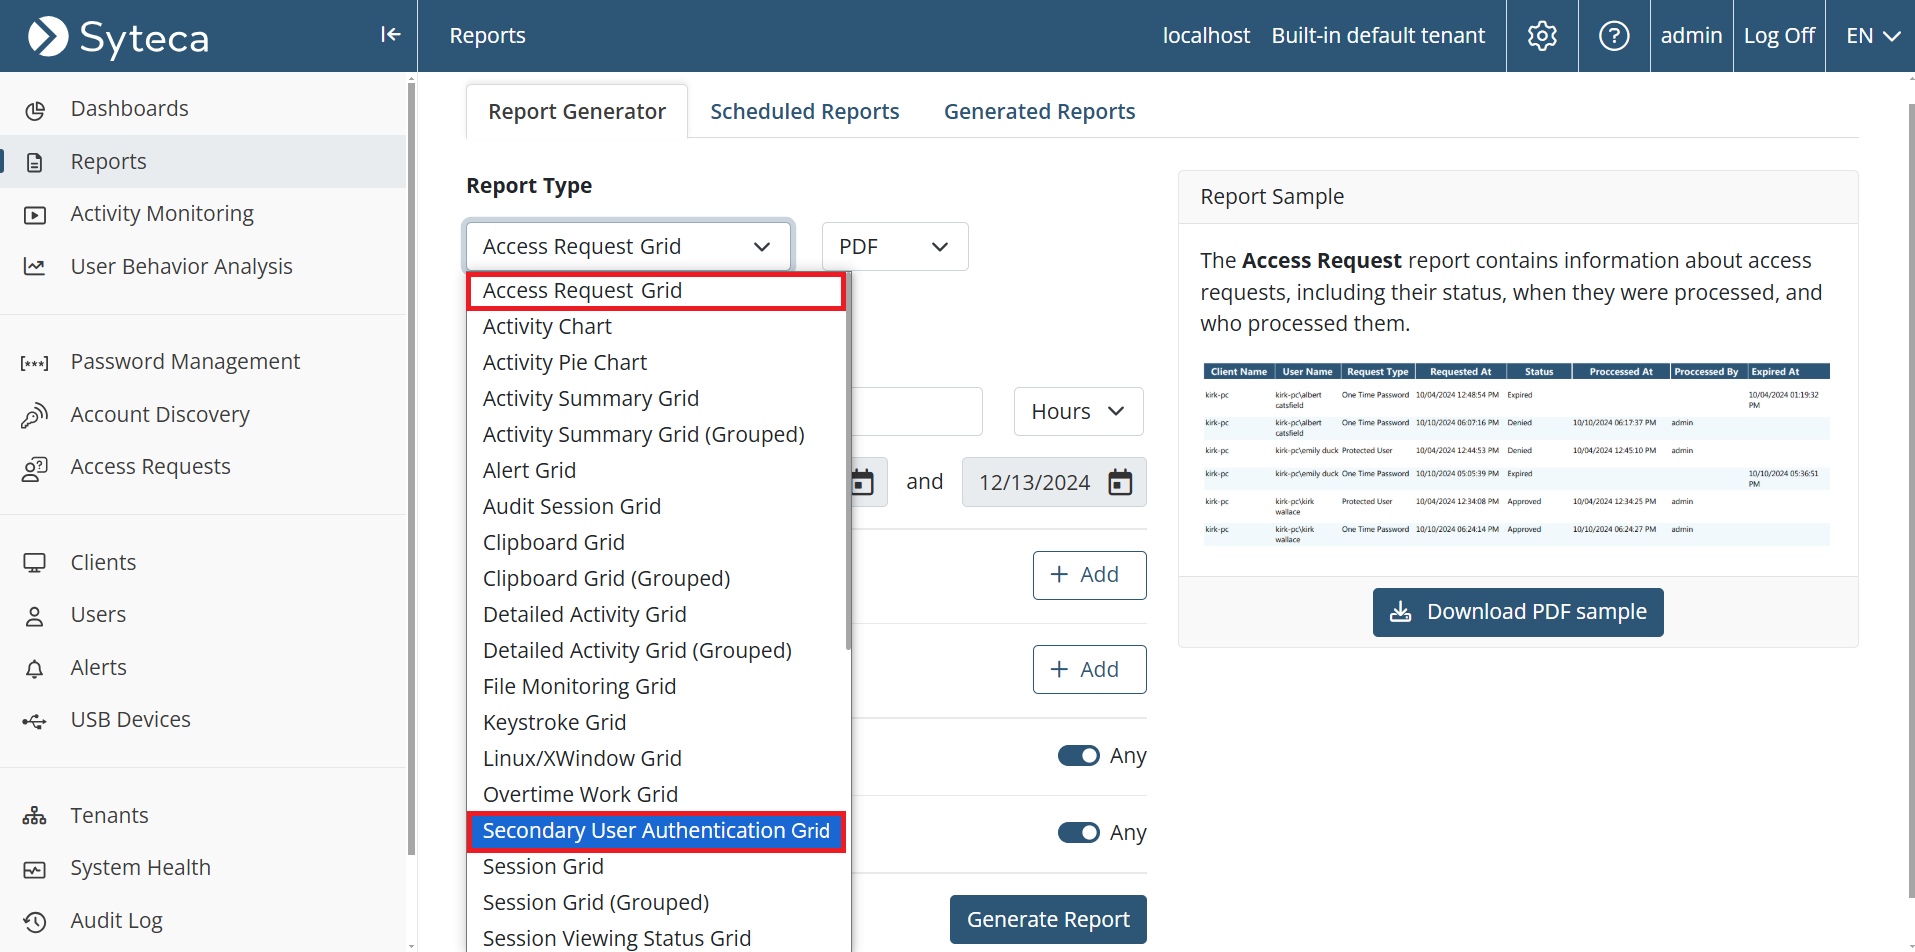Click the Tenants hierarchy icon

coord(35,816)
